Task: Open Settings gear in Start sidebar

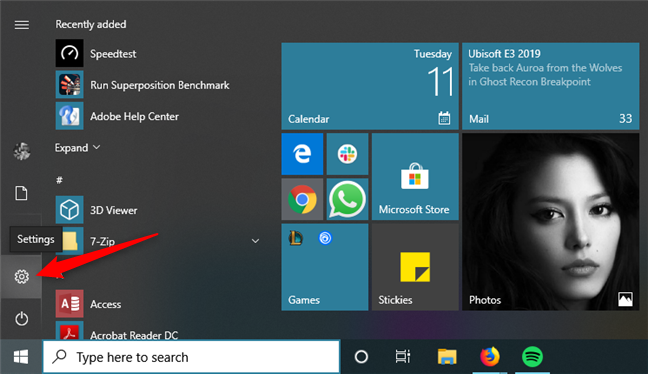Action: click(x=21, y=276)
